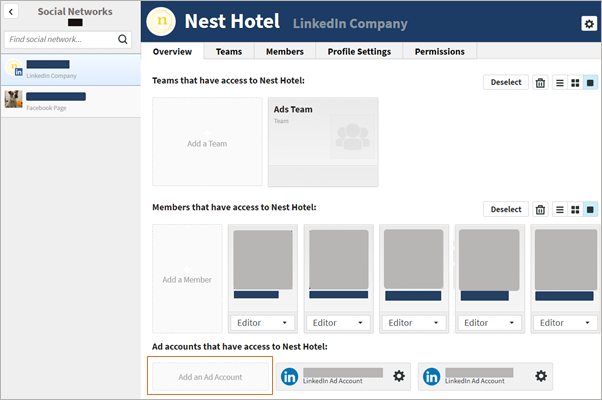Open the first LinkedIn Ad Account card
Image resolution: width=602 pixels, height=400 pixels.
(343, 377)
